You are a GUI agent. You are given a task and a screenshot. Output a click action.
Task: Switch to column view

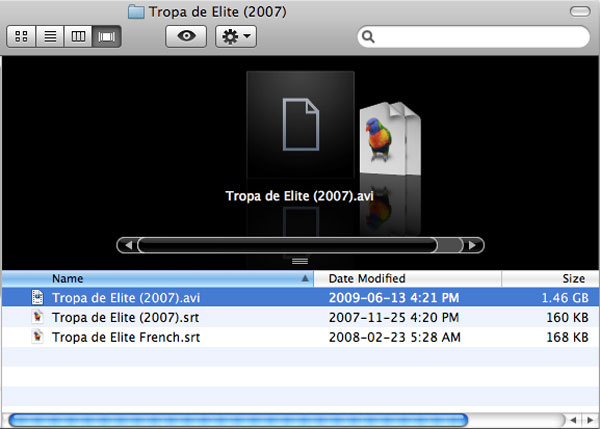pos(78,36)
